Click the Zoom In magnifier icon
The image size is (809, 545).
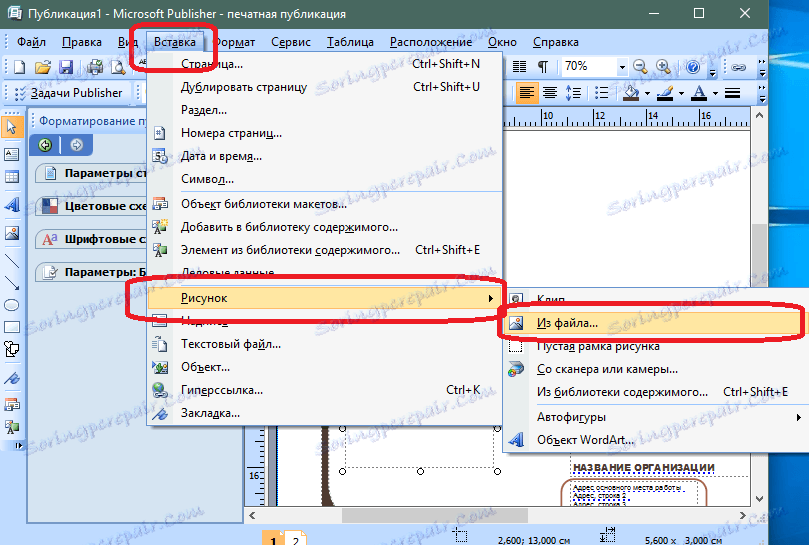[x=663, y=67]
